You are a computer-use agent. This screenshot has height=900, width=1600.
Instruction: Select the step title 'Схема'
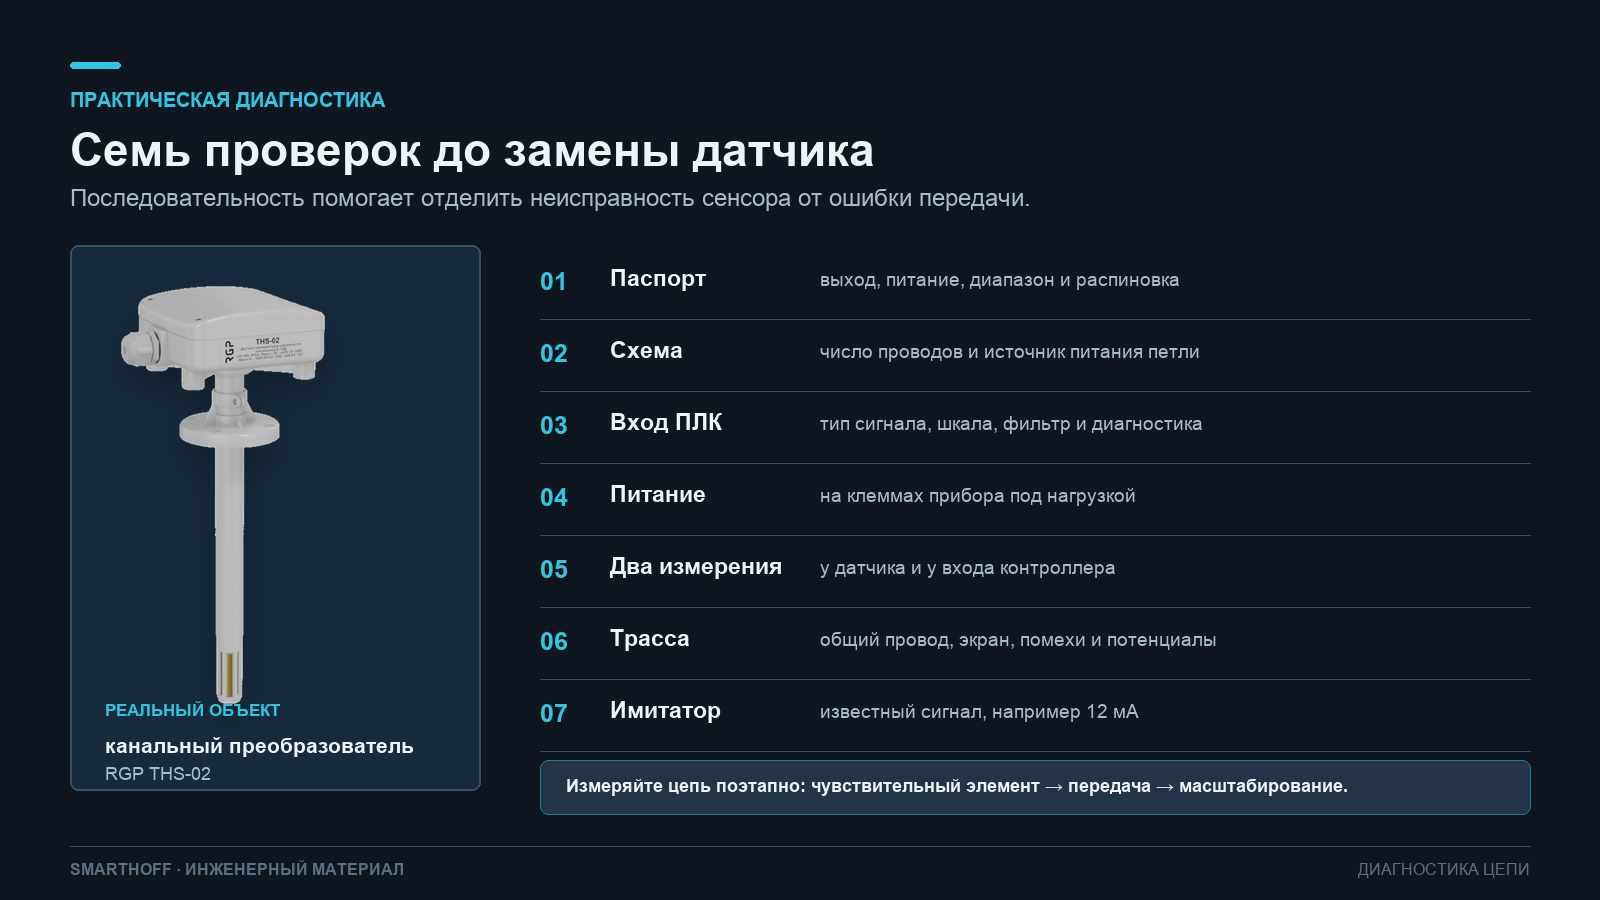point(646,351)
